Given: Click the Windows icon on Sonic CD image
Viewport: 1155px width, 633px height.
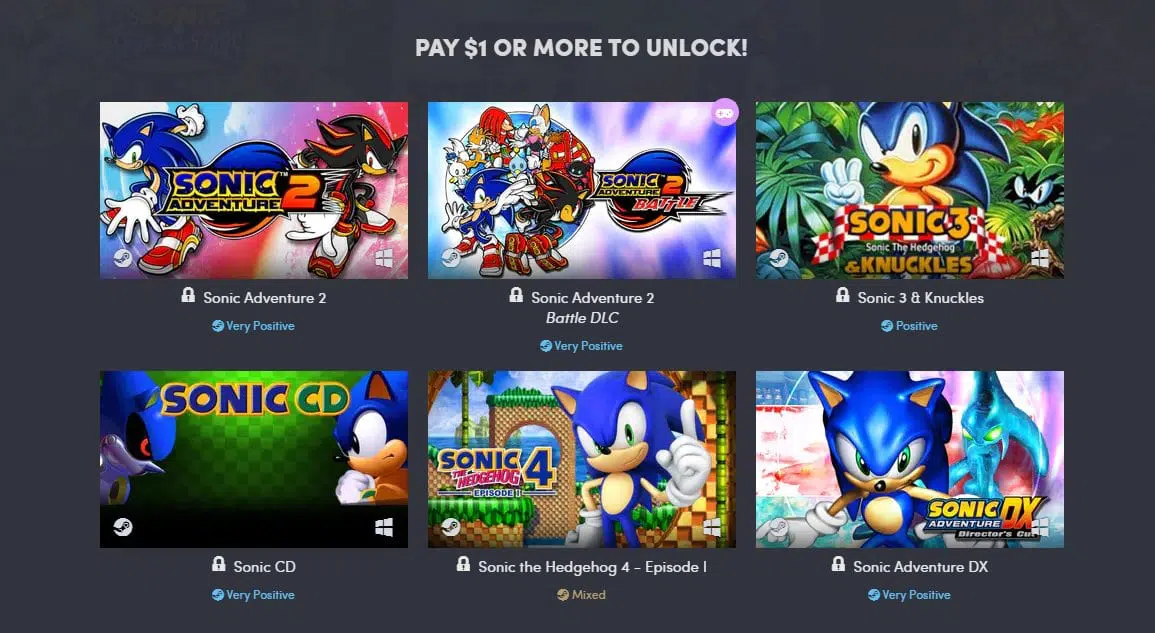Looking at the screenshot, I should [384, 527].
